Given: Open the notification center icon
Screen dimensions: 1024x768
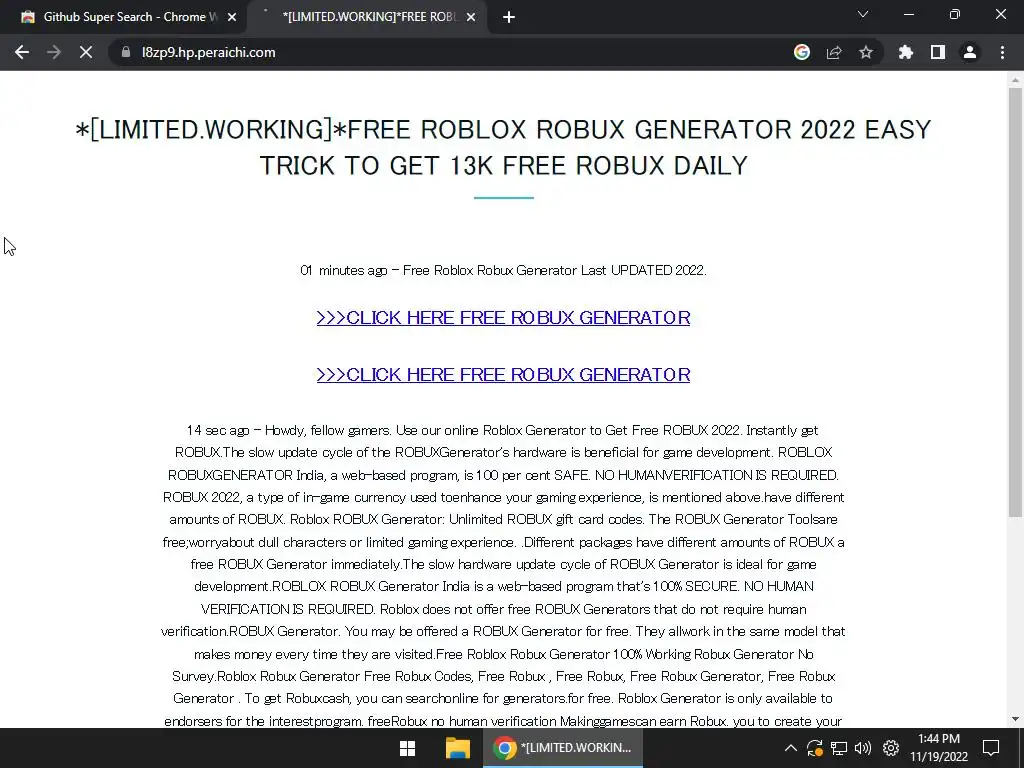Looking at the screenshot, I should (x=991, y=748).
